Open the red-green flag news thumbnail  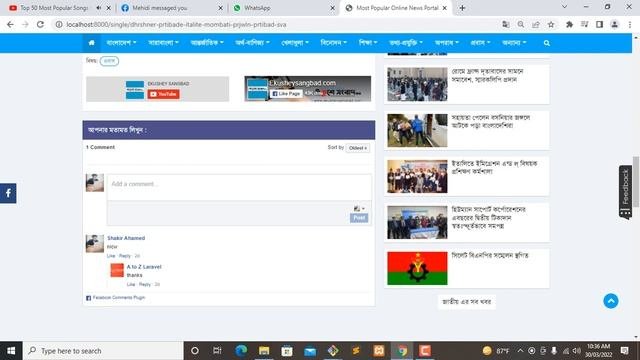point(417,268)
